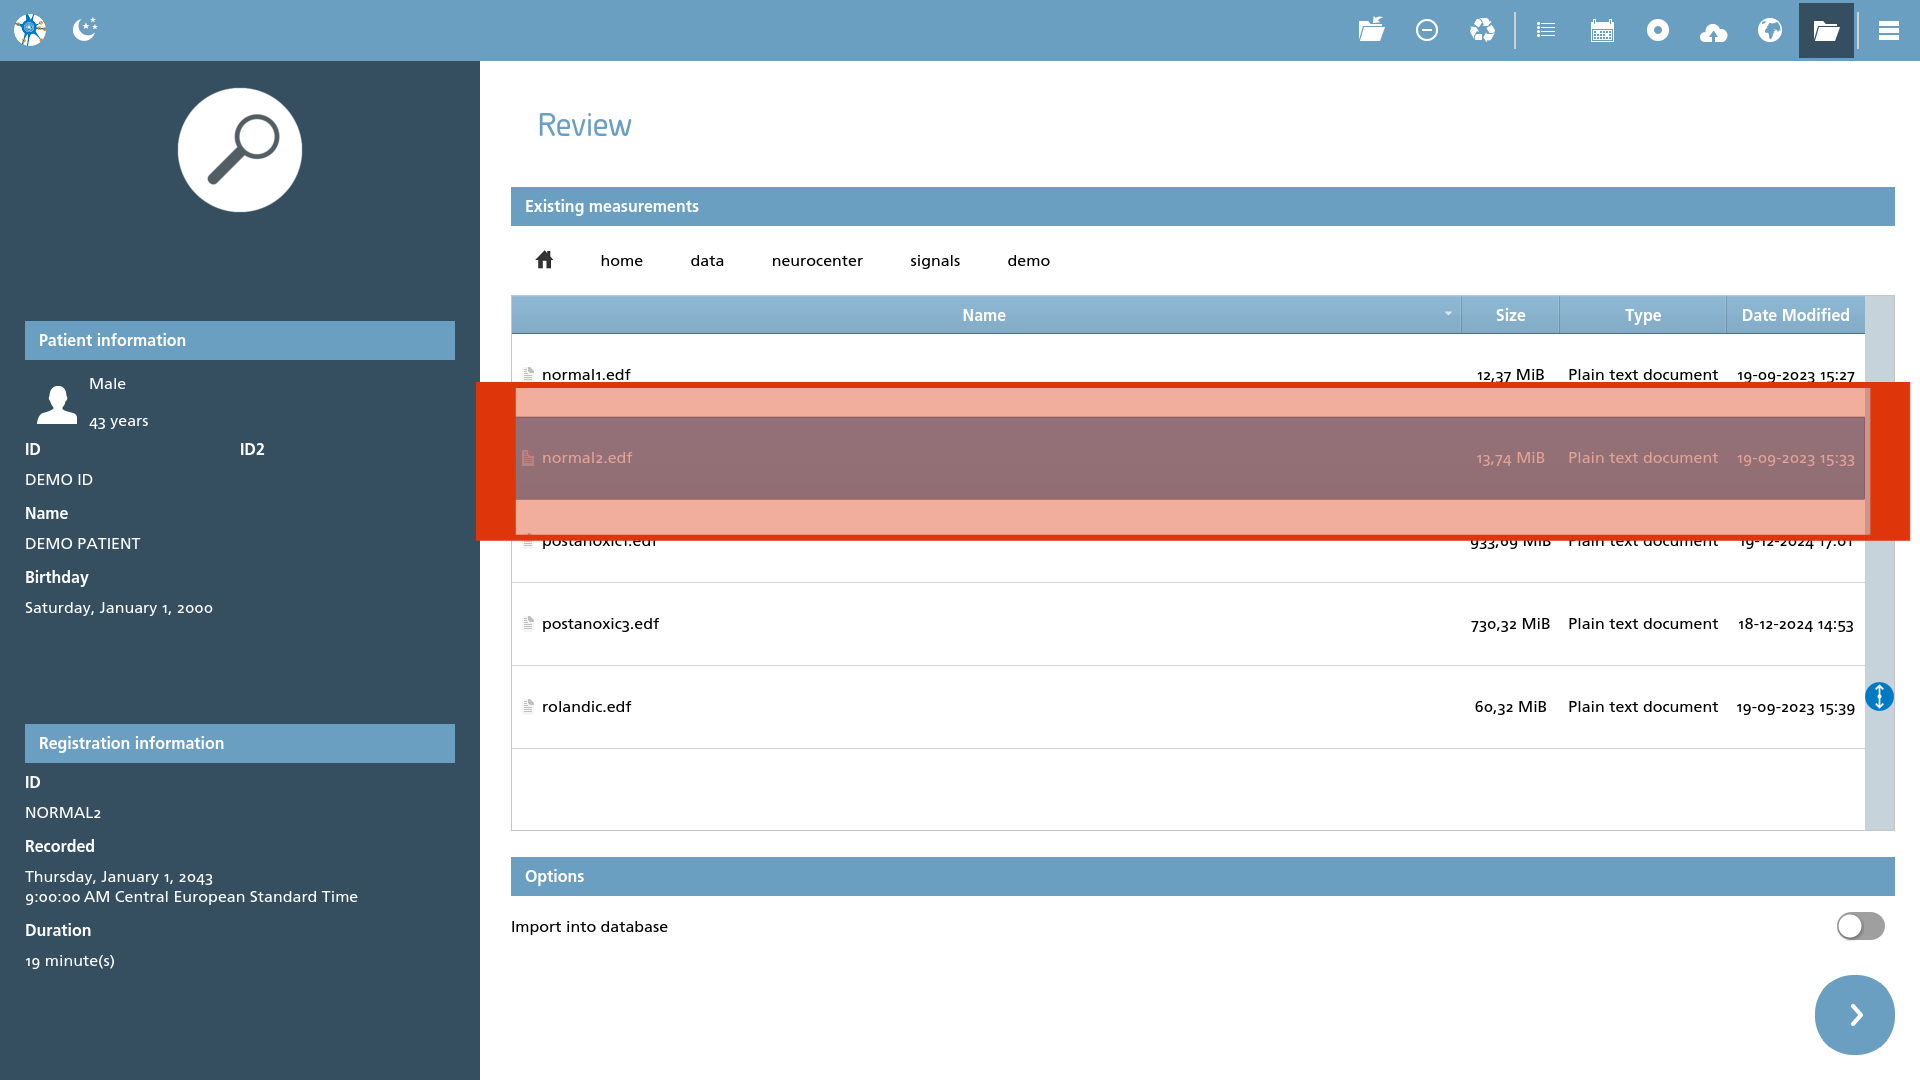Click the circled minus icon
Screen dimensions: 1920x1080
1427,30
